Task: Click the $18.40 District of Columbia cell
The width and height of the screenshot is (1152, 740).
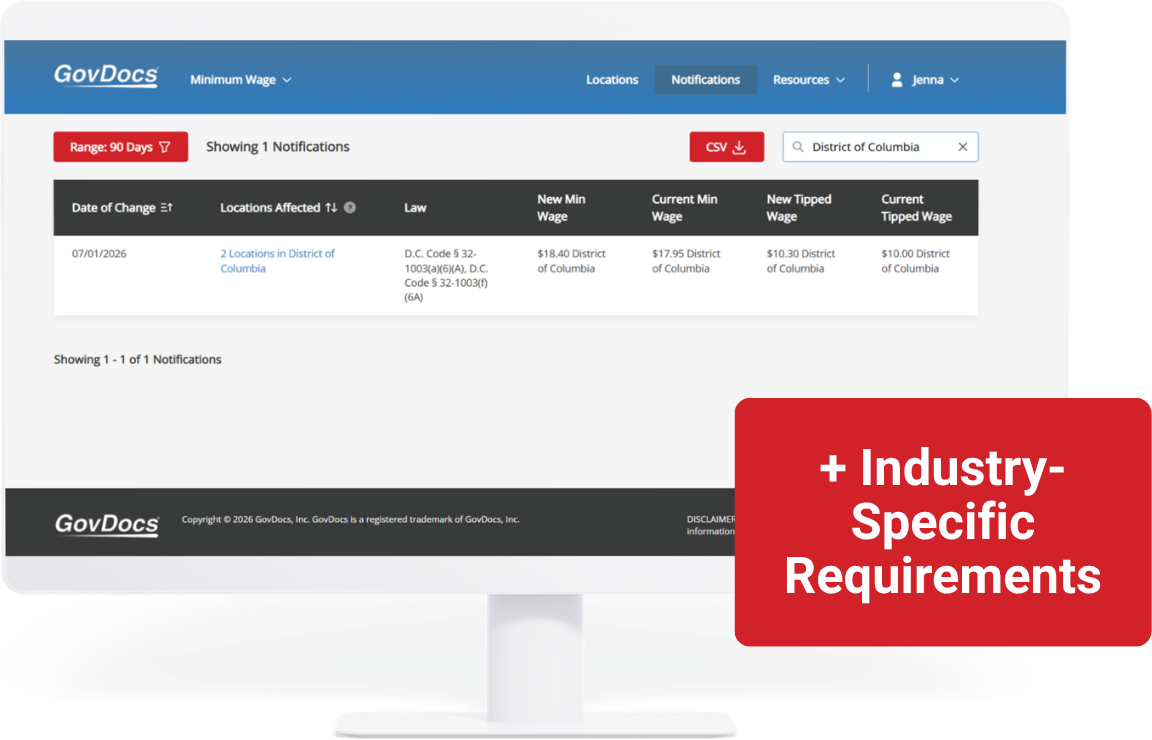Action: tap(571, 261)
